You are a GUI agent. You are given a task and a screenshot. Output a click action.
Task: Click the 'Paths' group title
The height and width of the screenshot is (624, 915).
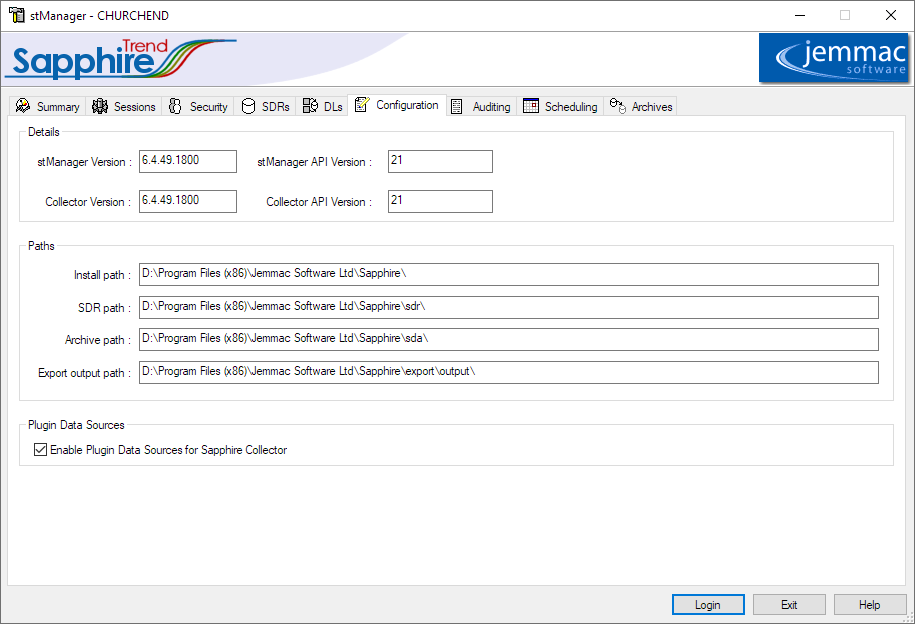pos(41,246)
